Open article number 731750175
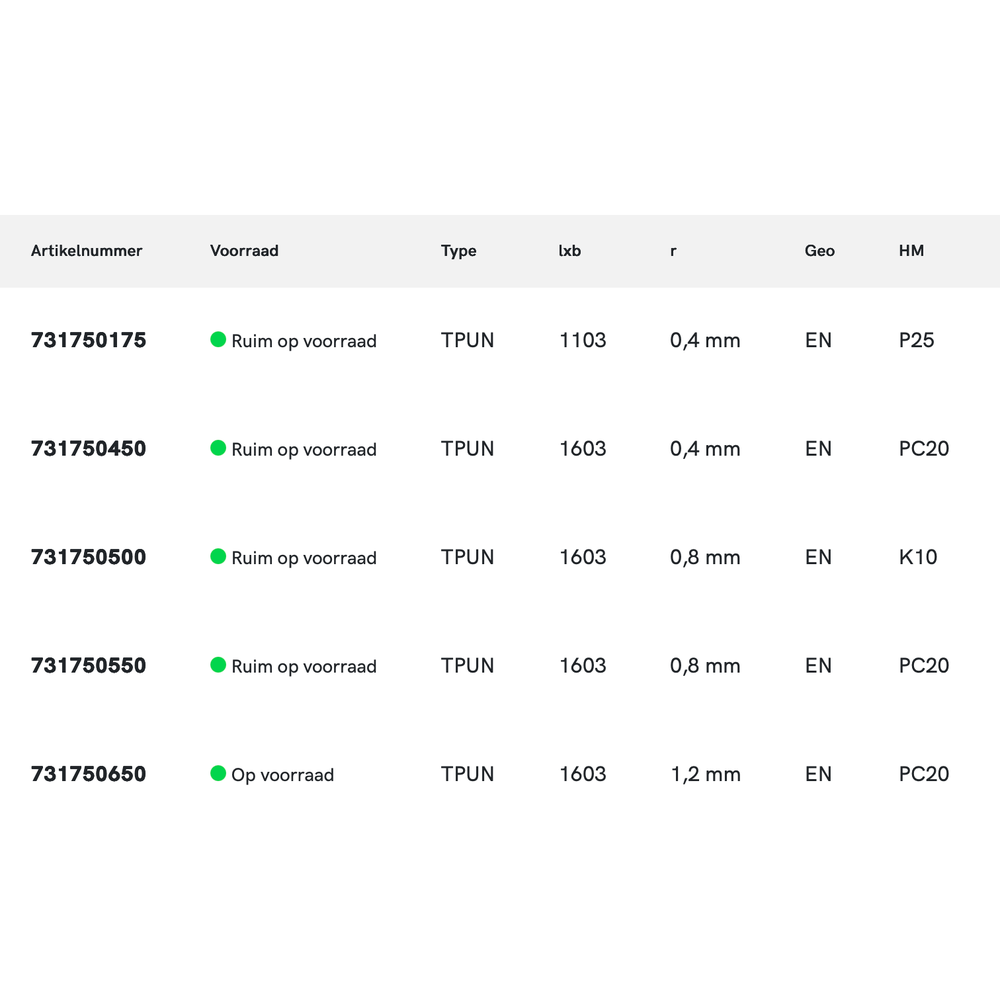This screenshot has height=1000, width=1000. [x=89, y=340]
